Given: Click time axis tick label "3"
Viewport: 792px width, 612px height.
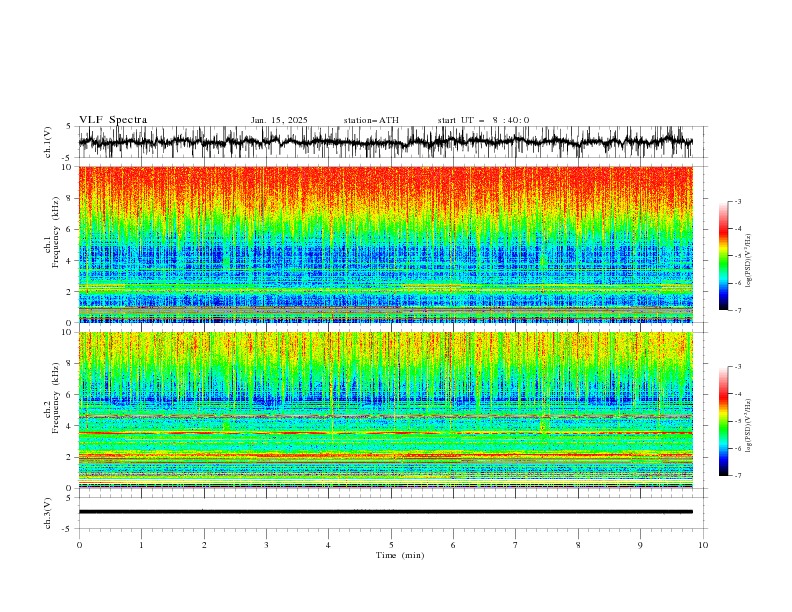Looking at the screenshot, I should click(x=266, y=545).
